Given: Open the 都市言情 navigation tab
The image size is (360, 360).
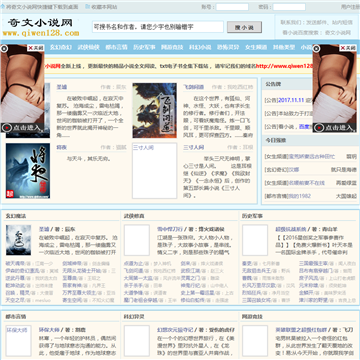Looking at the screenshot, I should click(116, 47).
